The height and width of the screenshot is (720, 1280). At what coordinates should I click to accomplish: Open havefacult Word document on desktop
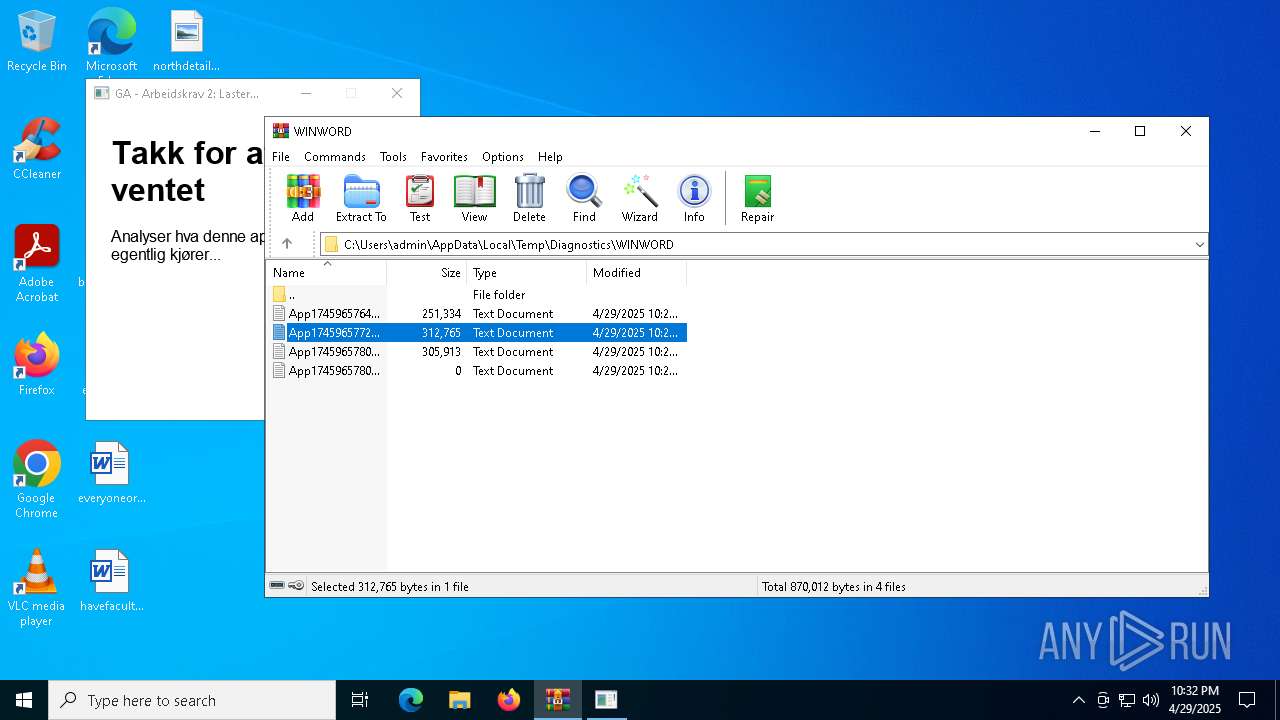click(x=111, y=581)
